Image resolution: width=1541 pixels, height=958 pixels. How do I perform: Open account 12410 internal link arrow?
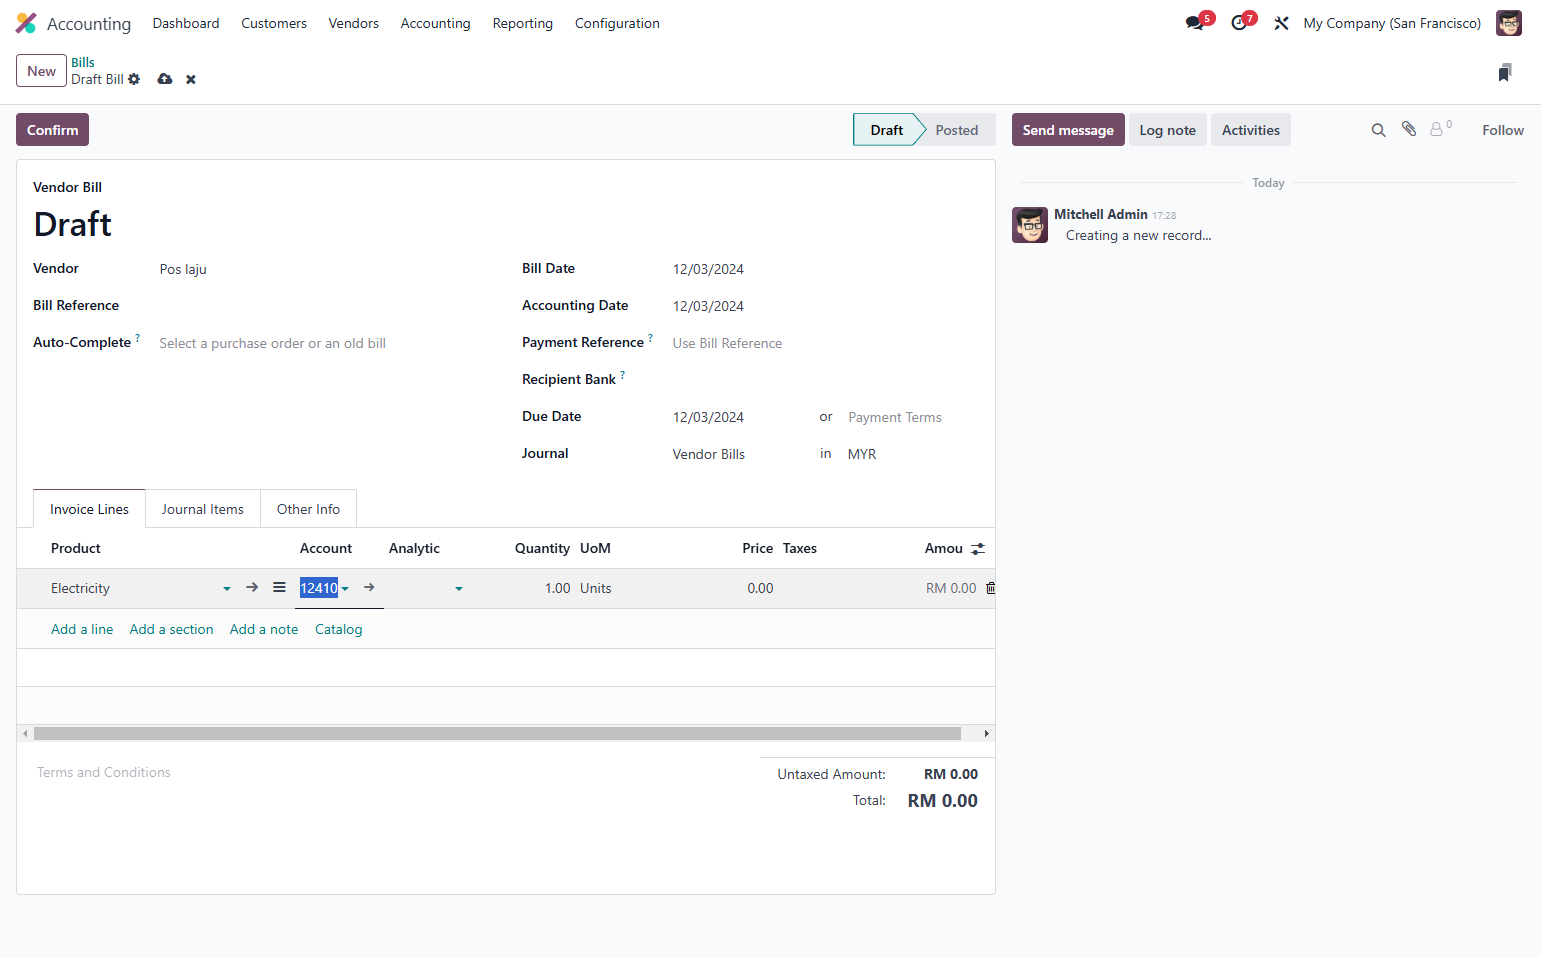click(369, 588)
